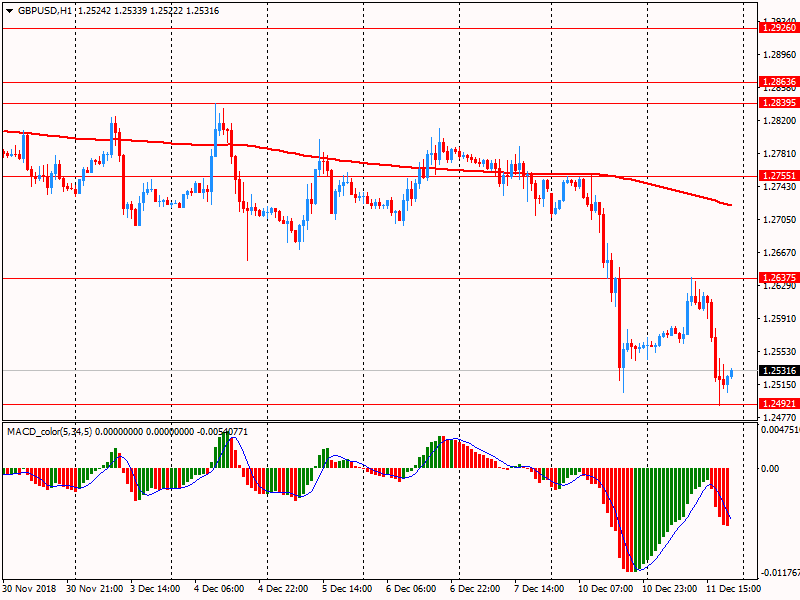The image size is (800, 600).
Task: Select the red 1.29260 price level label
Action: click(779, 29)
